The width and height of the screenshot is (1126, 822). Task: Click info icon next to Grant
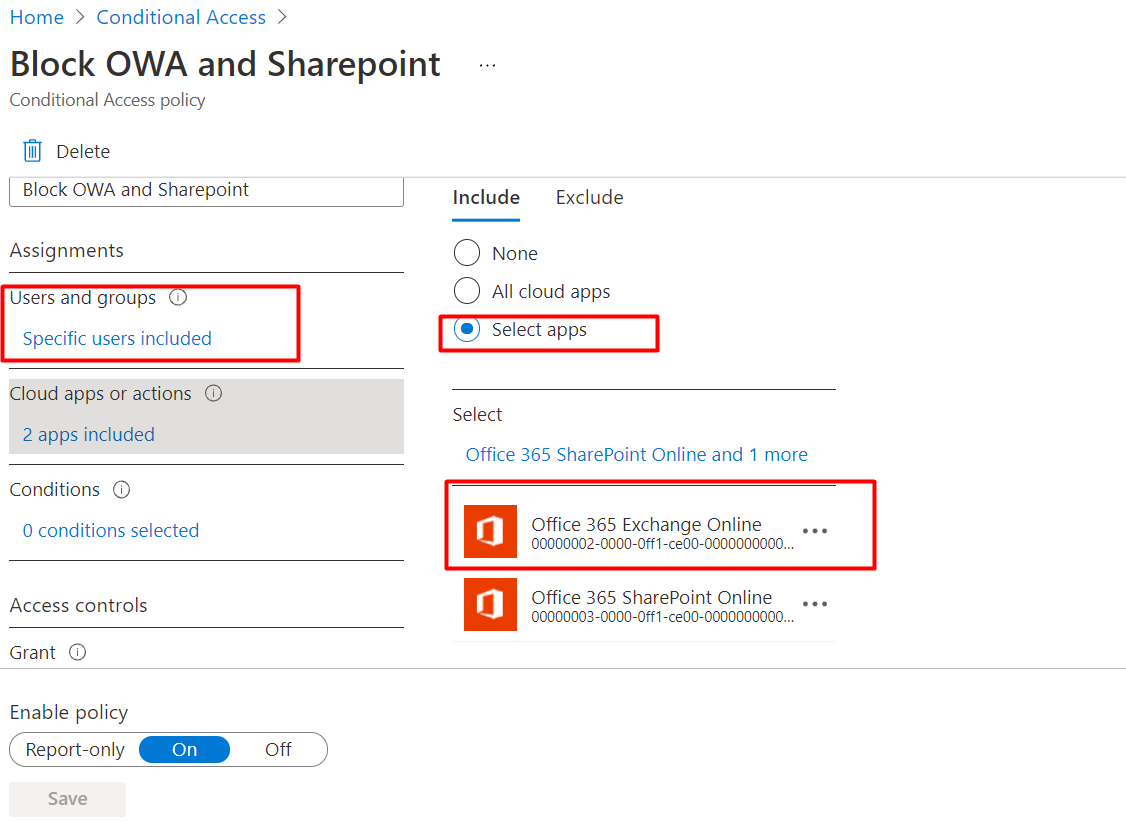(x=78, y=652)
